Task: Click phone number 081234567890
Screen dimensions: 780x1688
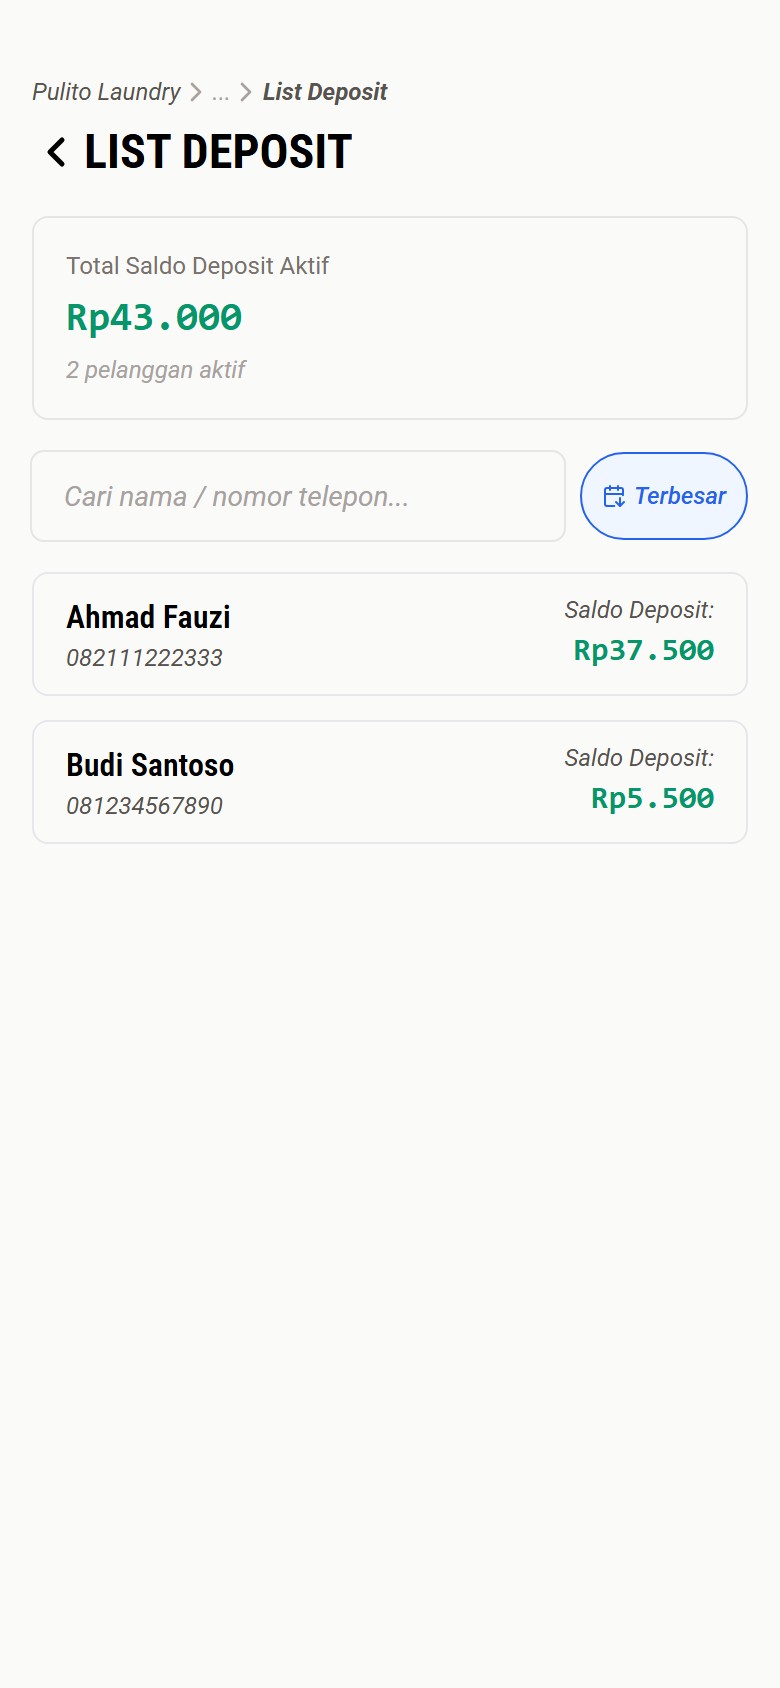Action: click(144, 806)
